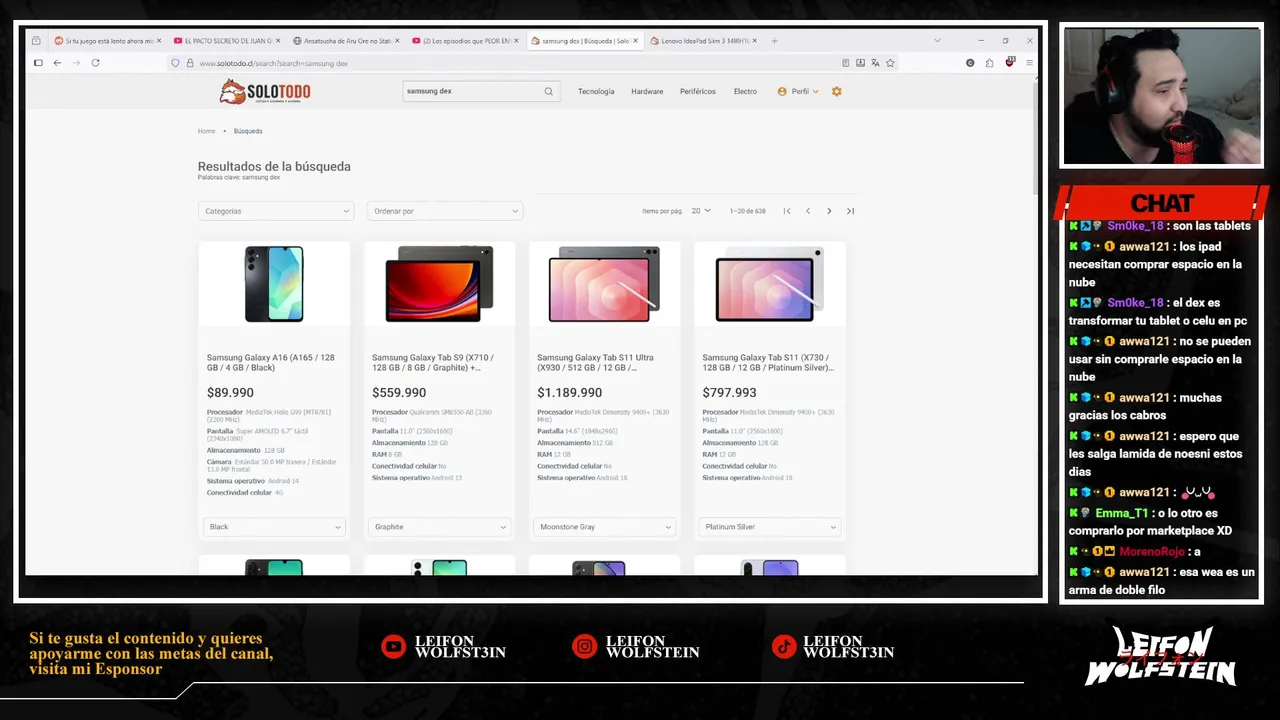This screenshot has height=720, width=1280.
Task: Open the browser extensions puzzle icon
Action: click(989, 63)
